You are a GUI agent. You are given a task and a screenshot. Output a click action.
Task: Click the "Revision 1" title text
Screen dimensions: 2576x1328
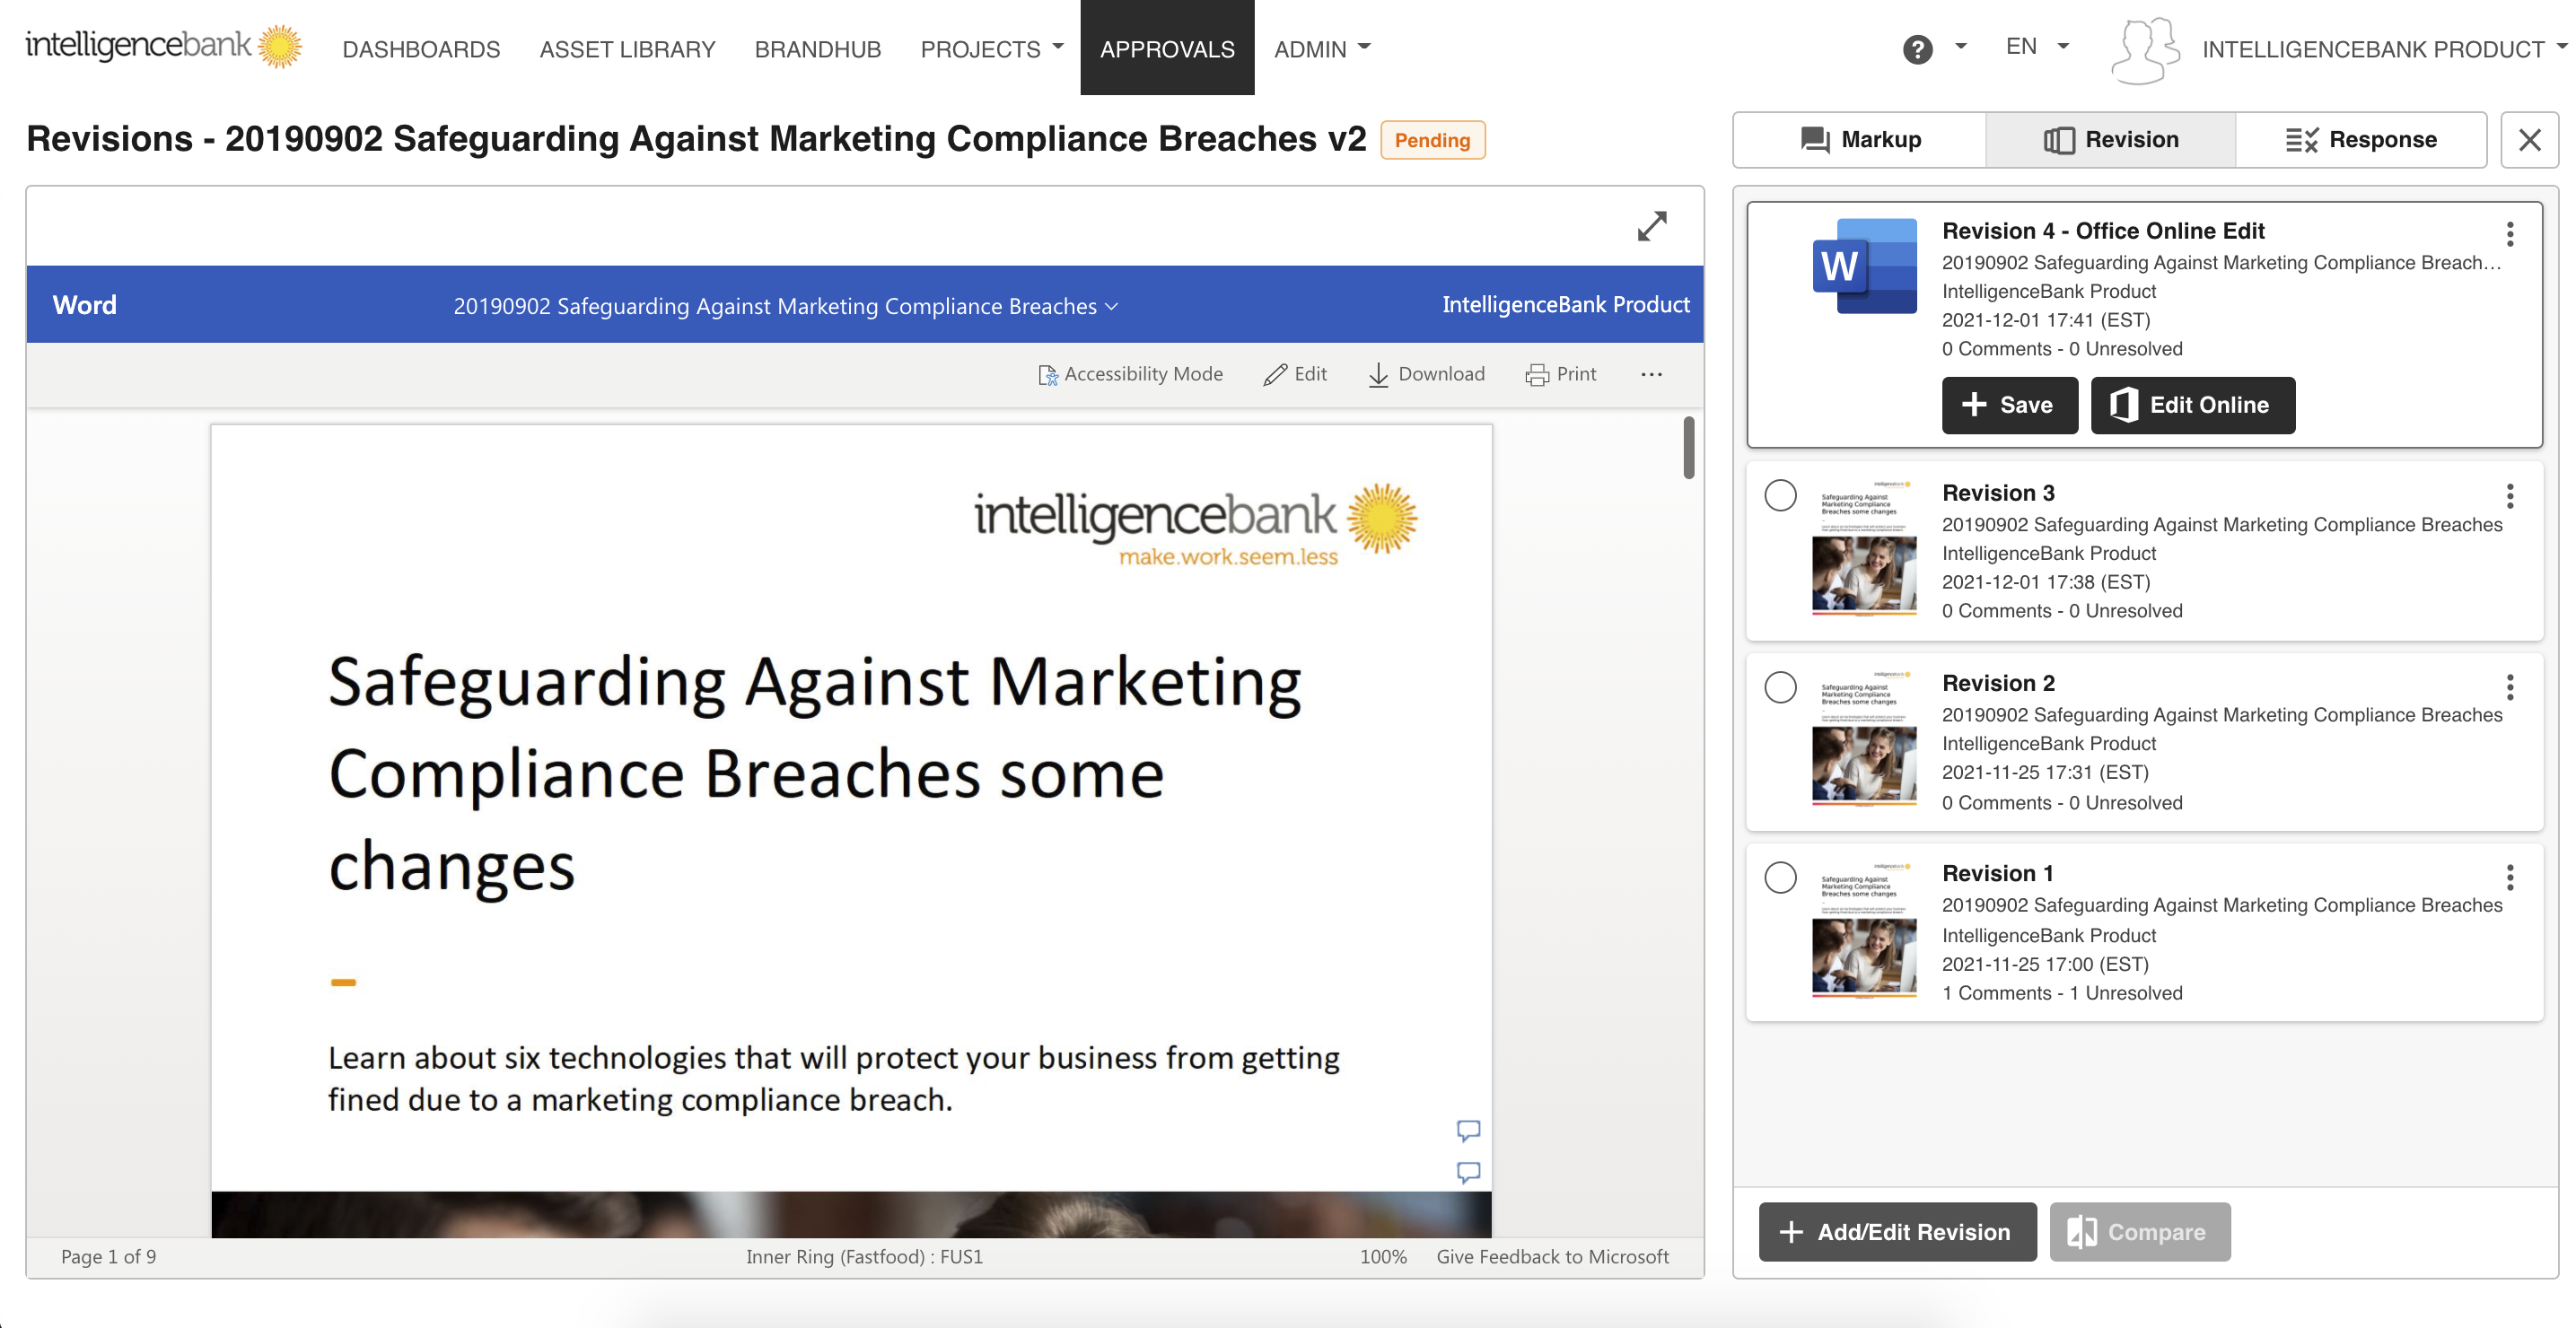coord(1997,873)
